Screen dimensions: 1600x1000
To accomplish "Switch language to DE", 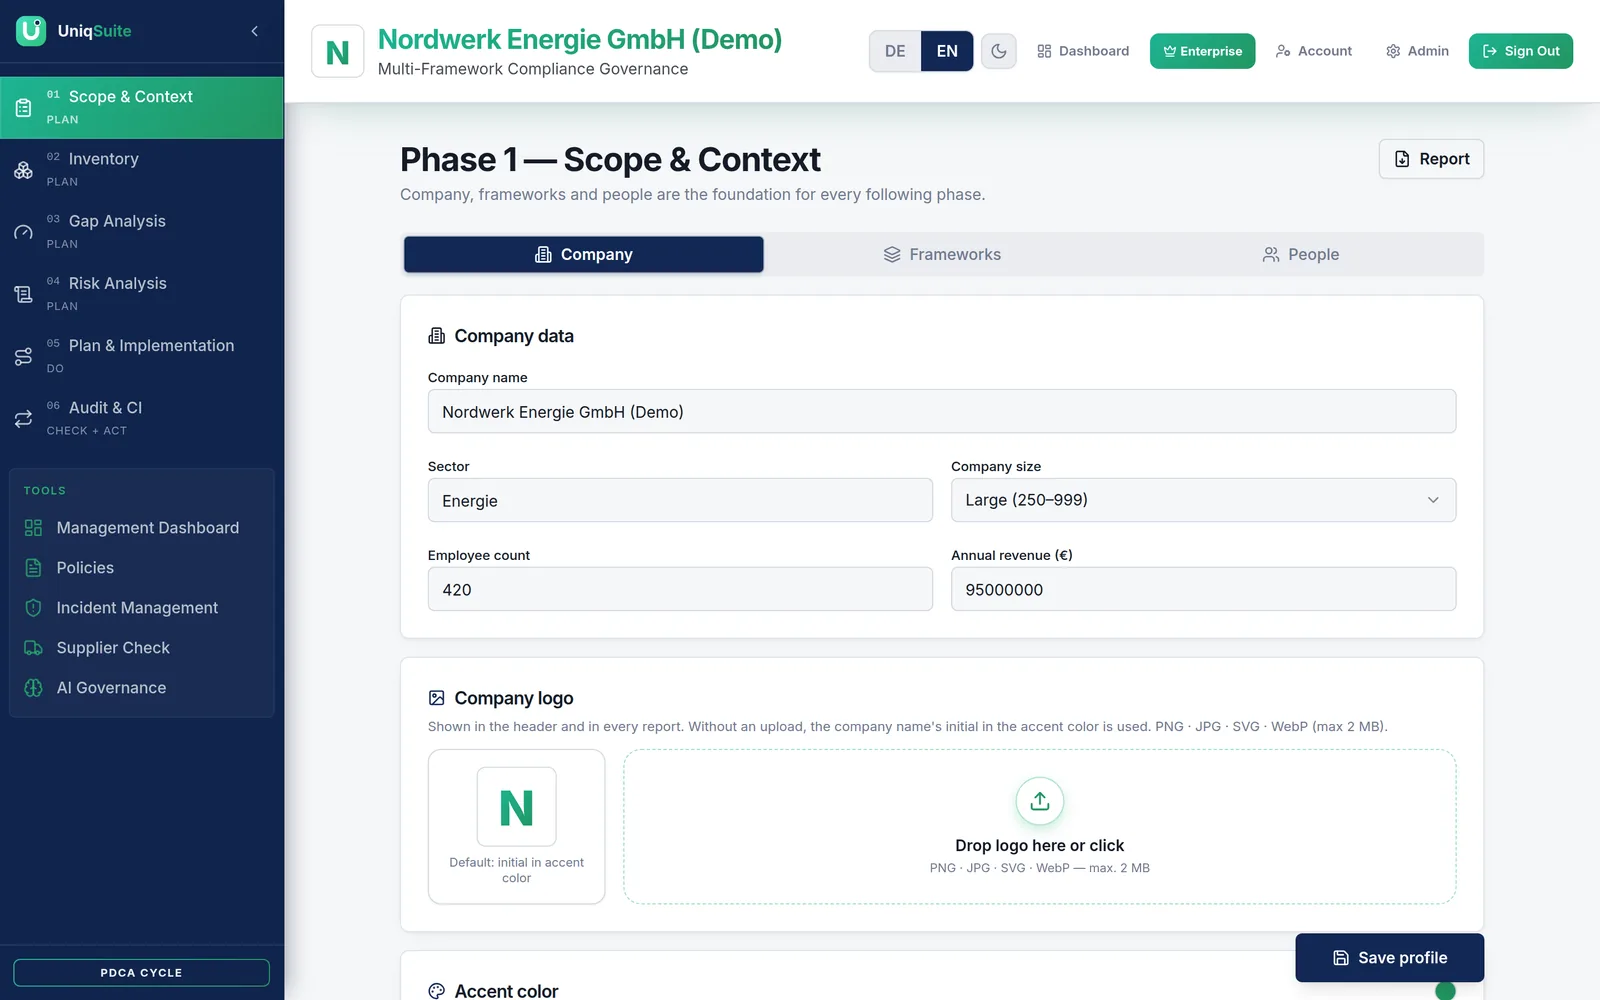I will (895, 51).
